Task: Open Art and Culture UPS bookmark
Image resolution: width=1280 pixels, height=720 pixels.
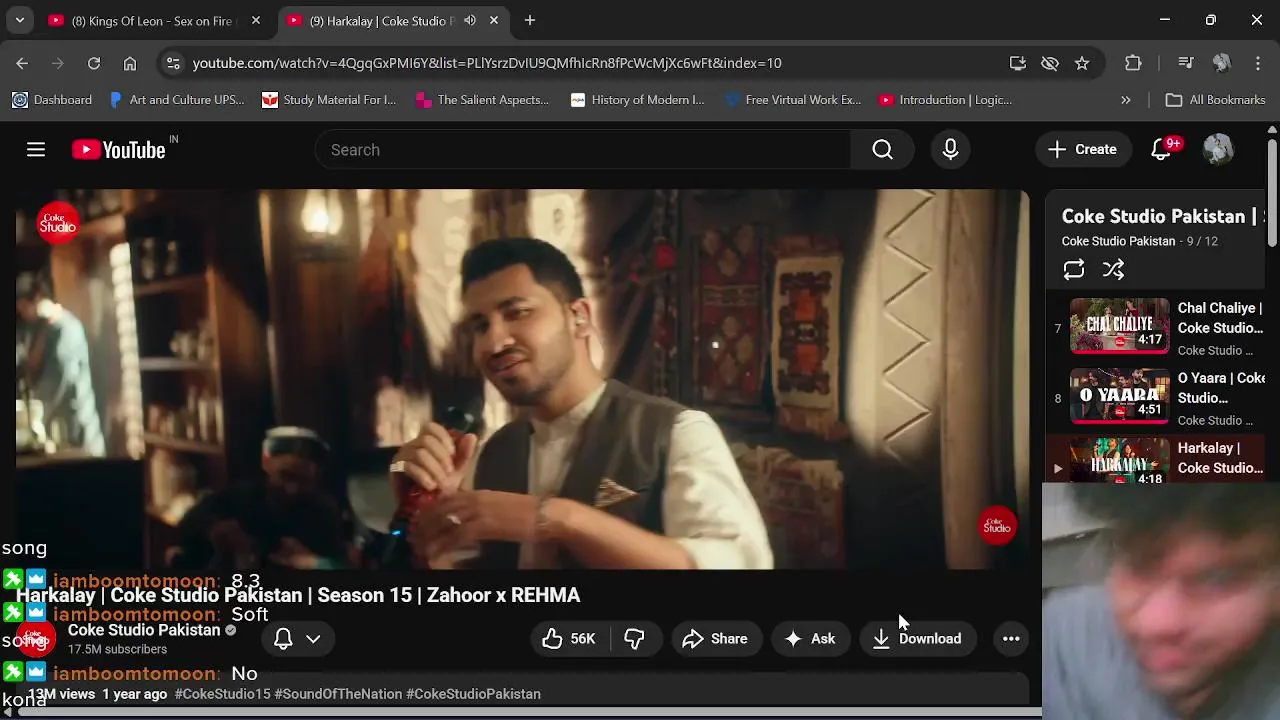Action: (x=177, y=100)
